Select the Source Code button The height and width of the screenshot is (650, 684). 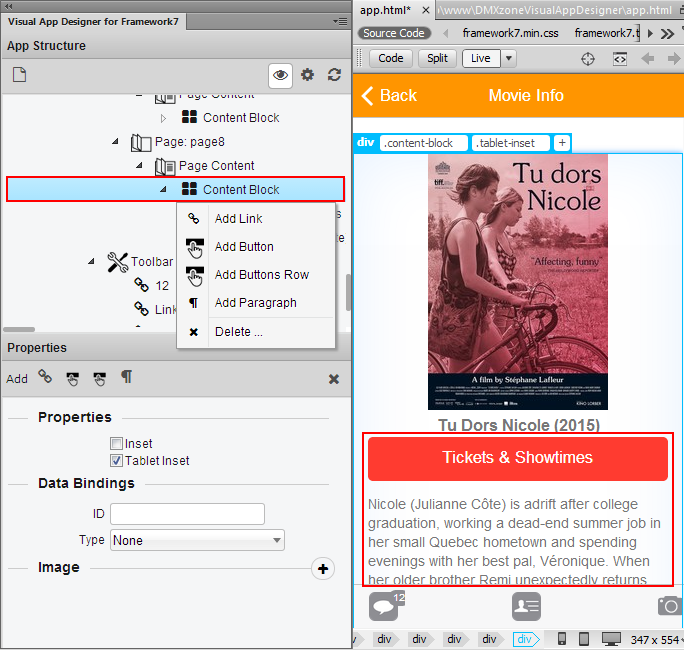click(394, 33)
